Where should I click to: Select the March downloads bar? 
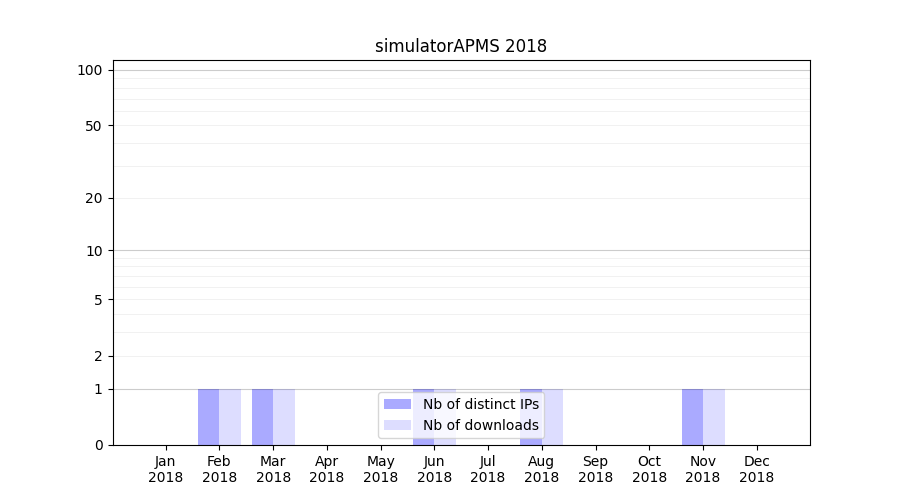tap(284, 417)
